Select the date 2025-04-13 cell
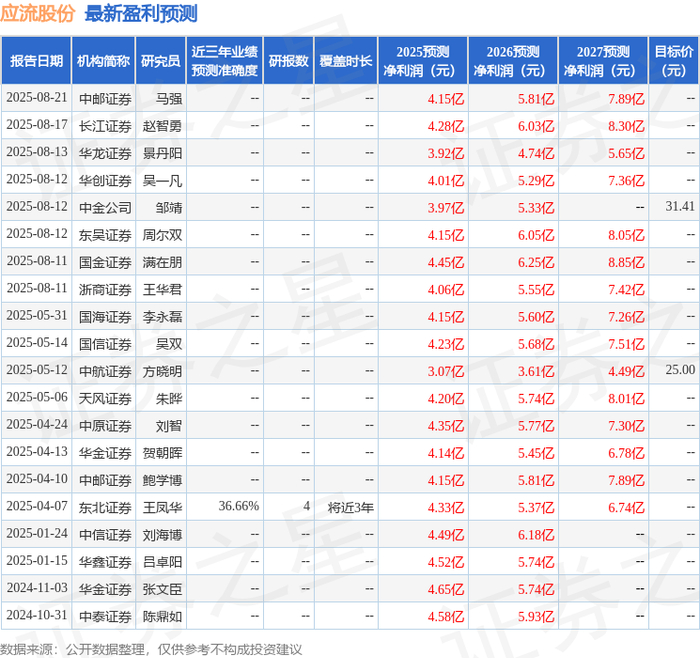The height and width of the screenshot is (658, 700). (37, 452)
